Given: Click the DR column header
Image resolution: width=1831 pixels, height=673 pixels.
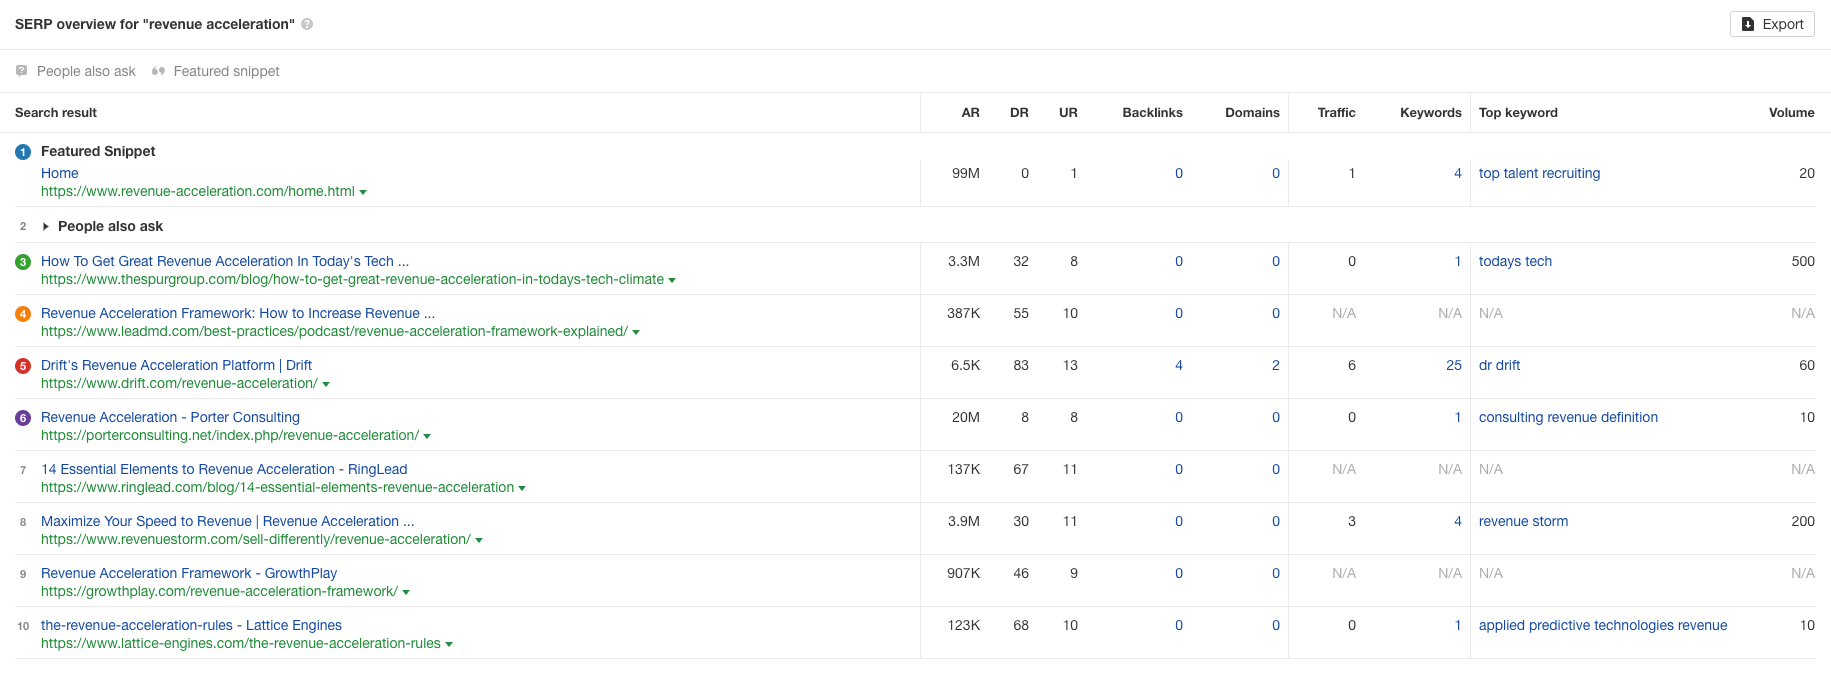Looking at the screenshot, I should 1019,112.
